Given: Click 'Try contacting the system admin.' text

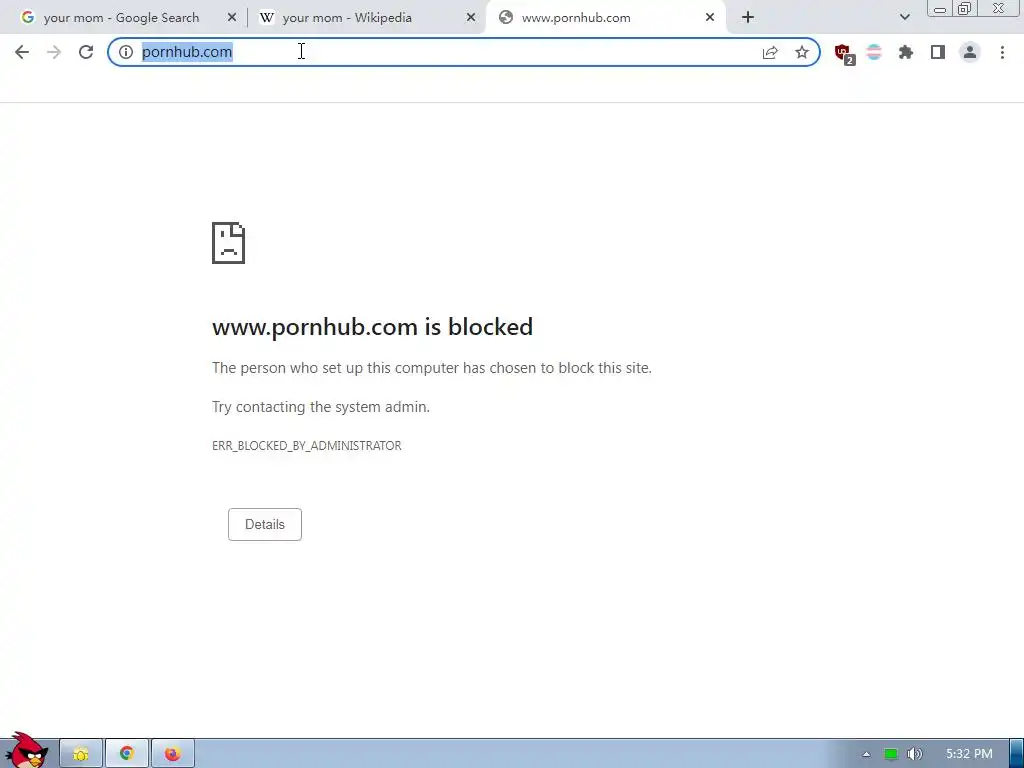Looking at the screenshot, I should point(321,407).
